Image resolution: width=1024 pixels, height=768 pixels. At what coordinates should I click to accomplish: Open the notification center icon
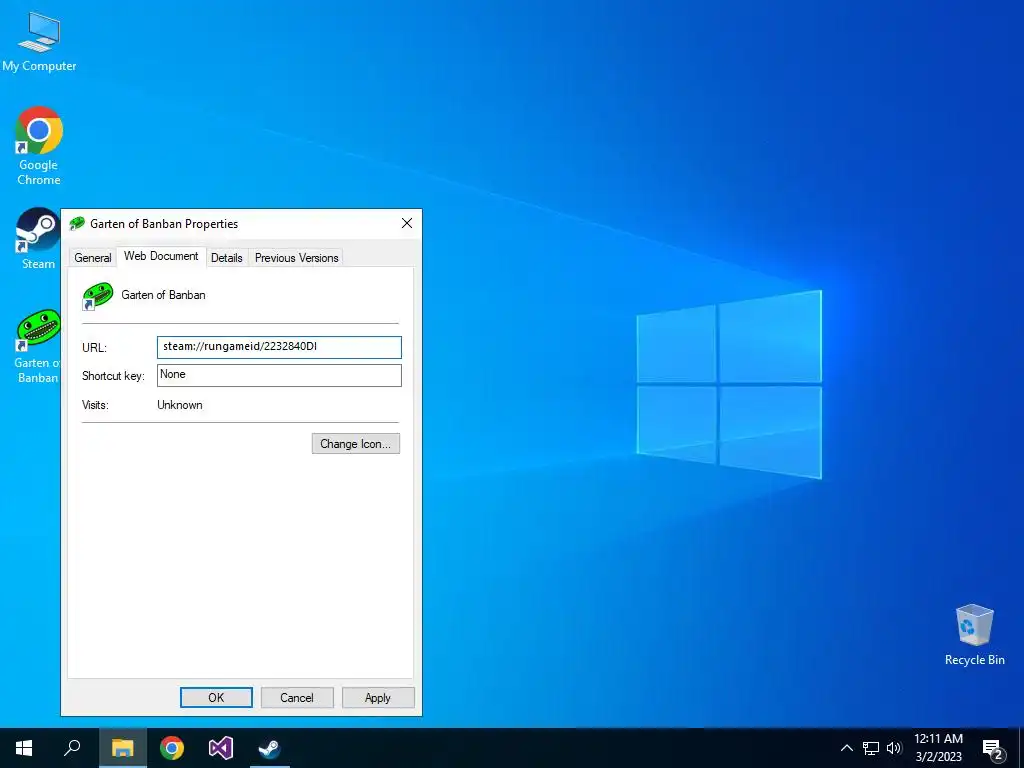click(993, 749)
